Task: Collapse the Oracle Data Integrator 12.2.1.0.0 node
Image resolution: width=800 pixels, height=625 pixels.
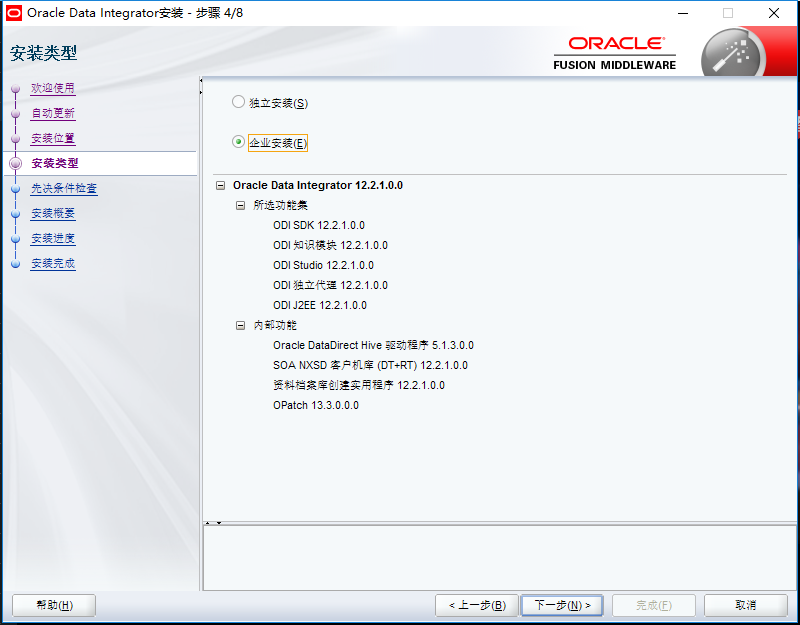Action: point(220,185)
